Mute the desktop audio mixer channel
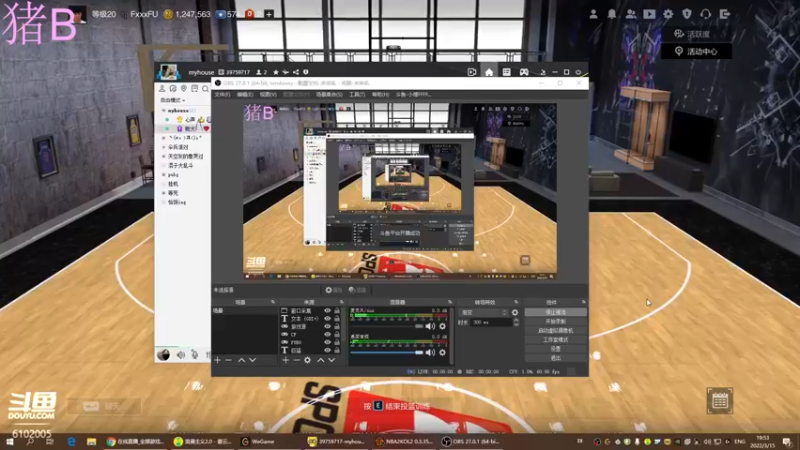This screenshot has width=800, height=450. (431, 352)
